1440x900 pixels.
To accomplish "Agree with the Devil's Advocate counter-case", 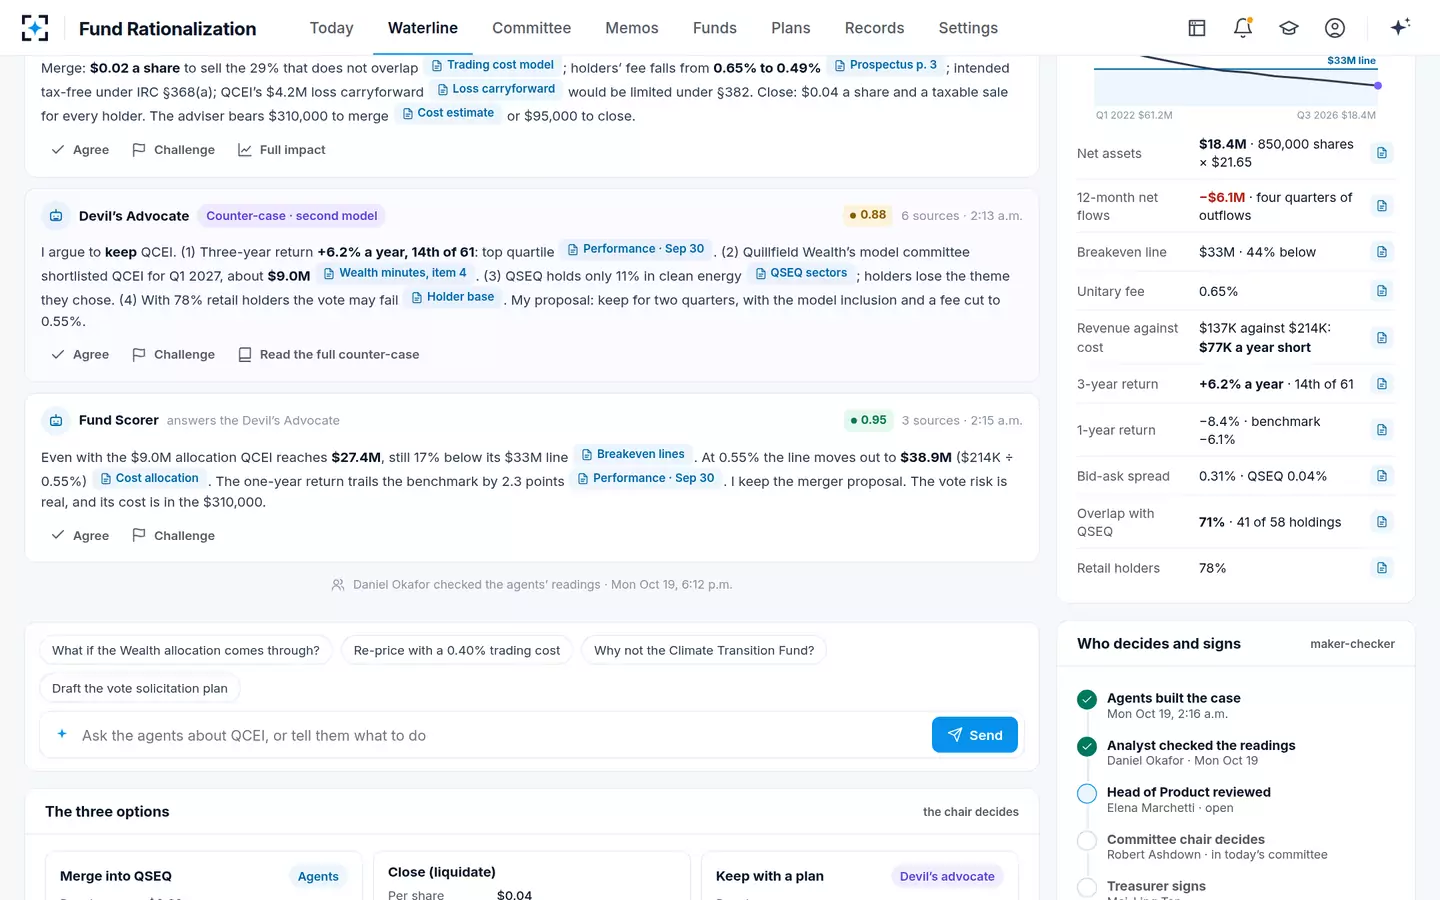I will tap(80, 355).
